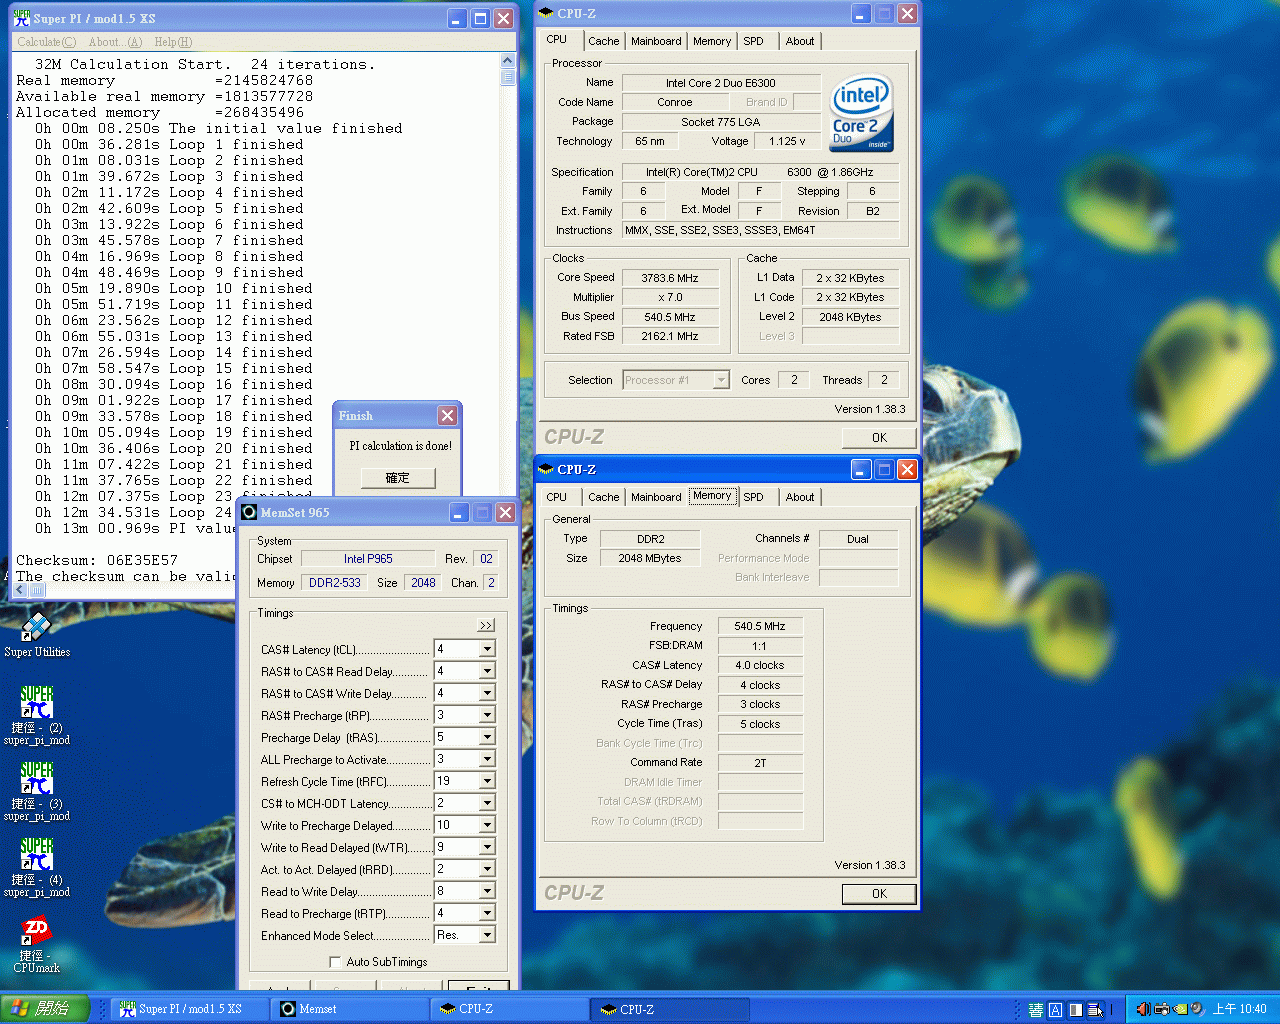Image resolution: width=1280 pixels, height=1024 pixels.
Task: Open the ALL Precharge to Activate dropdown
Action: coord(487,759)
